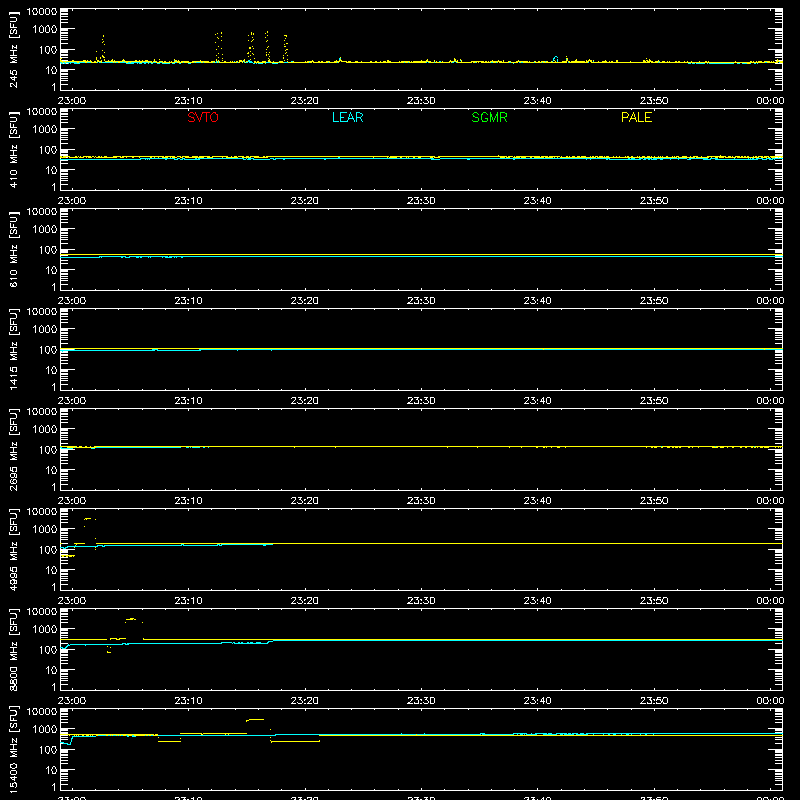Click the yellow raised segment near 23:16 in 15400 MHz panel
The height and width of the screenshot is (800, 800).
[x=255, y=720]
